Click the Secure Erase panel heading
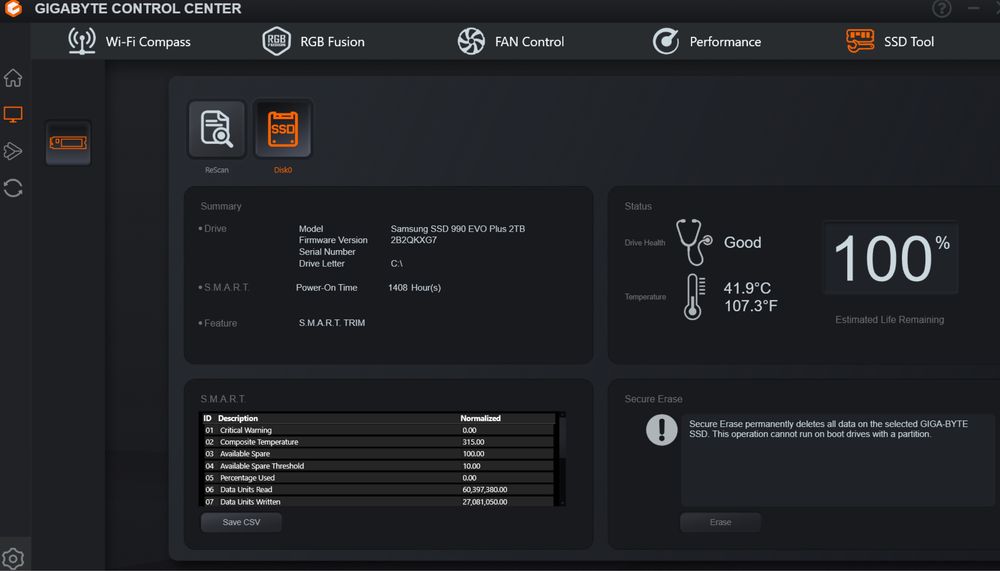This screenshot has height=571, width=1000. click(x=653, y=399)
